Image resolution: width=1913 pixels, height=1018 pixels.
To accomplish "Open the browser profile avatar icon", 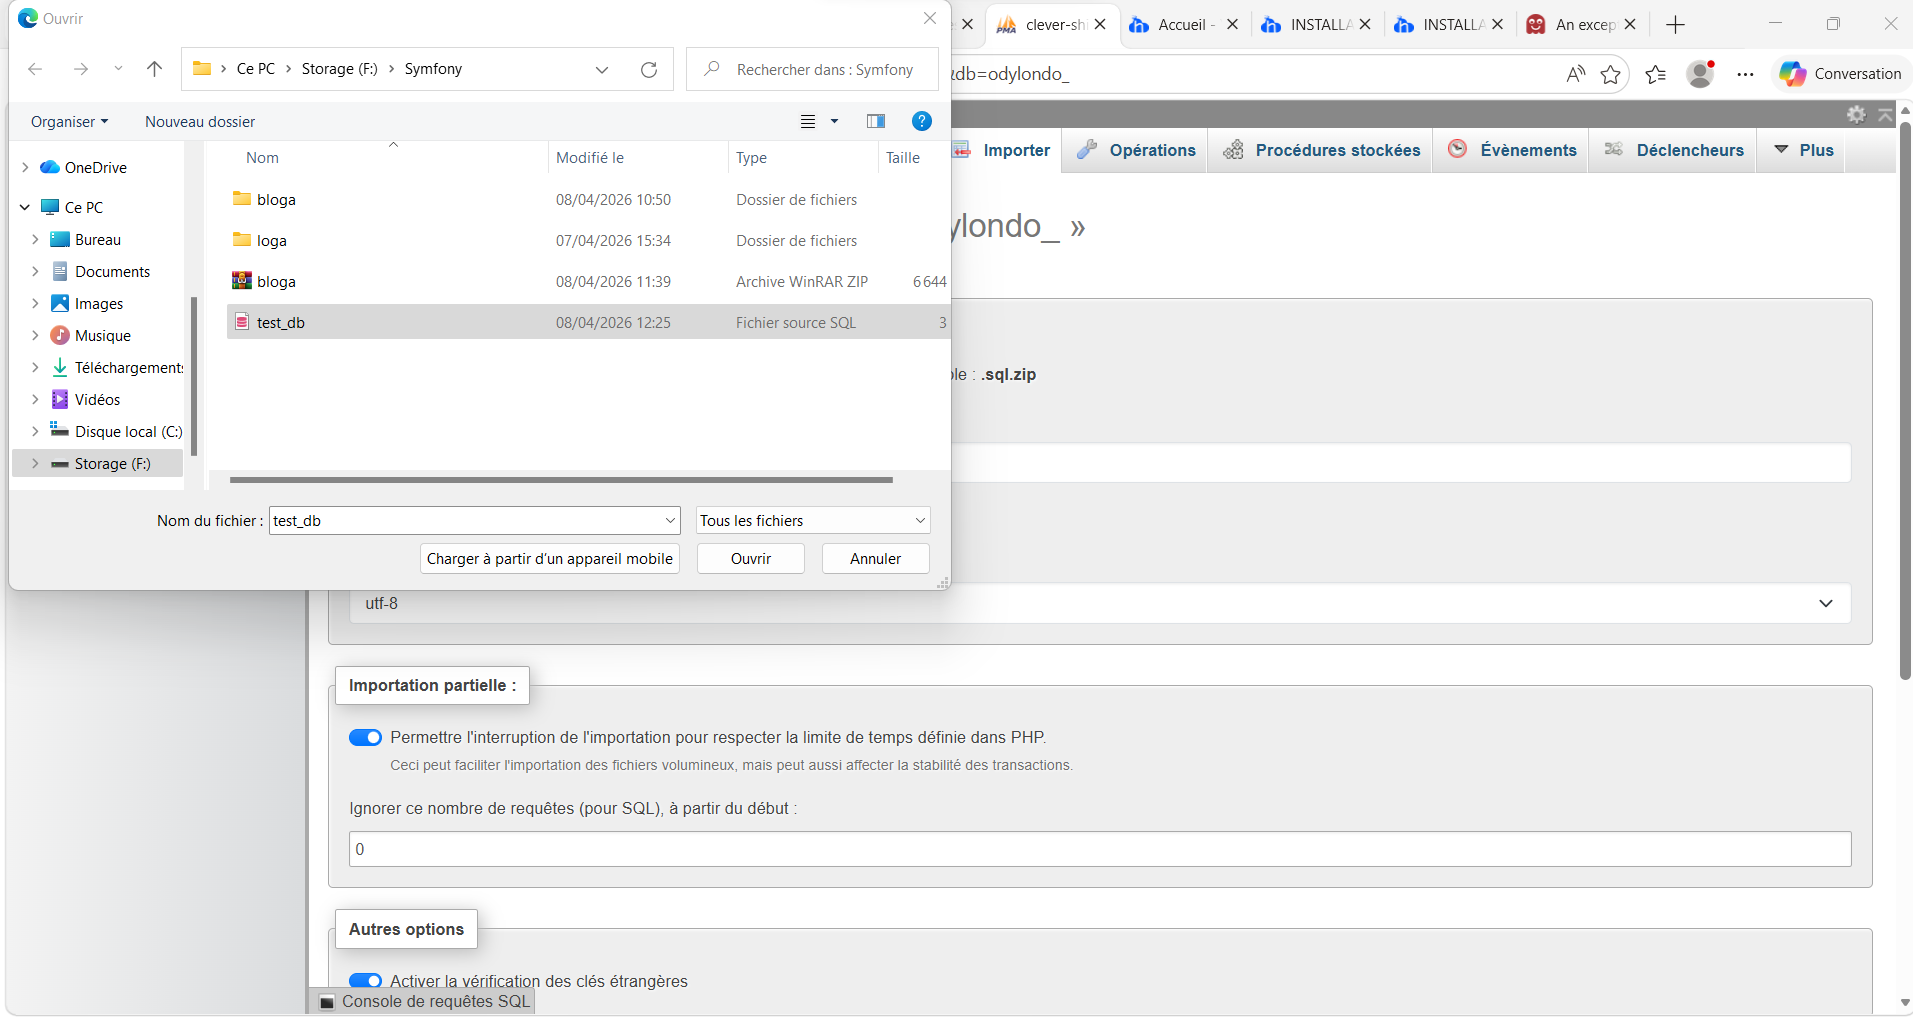I will pyautogui.click(x=1700, y=74).
